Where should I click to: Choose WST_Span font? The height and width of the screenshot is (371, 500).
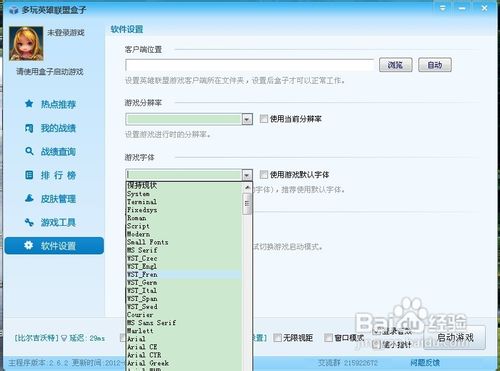point(184,299)
